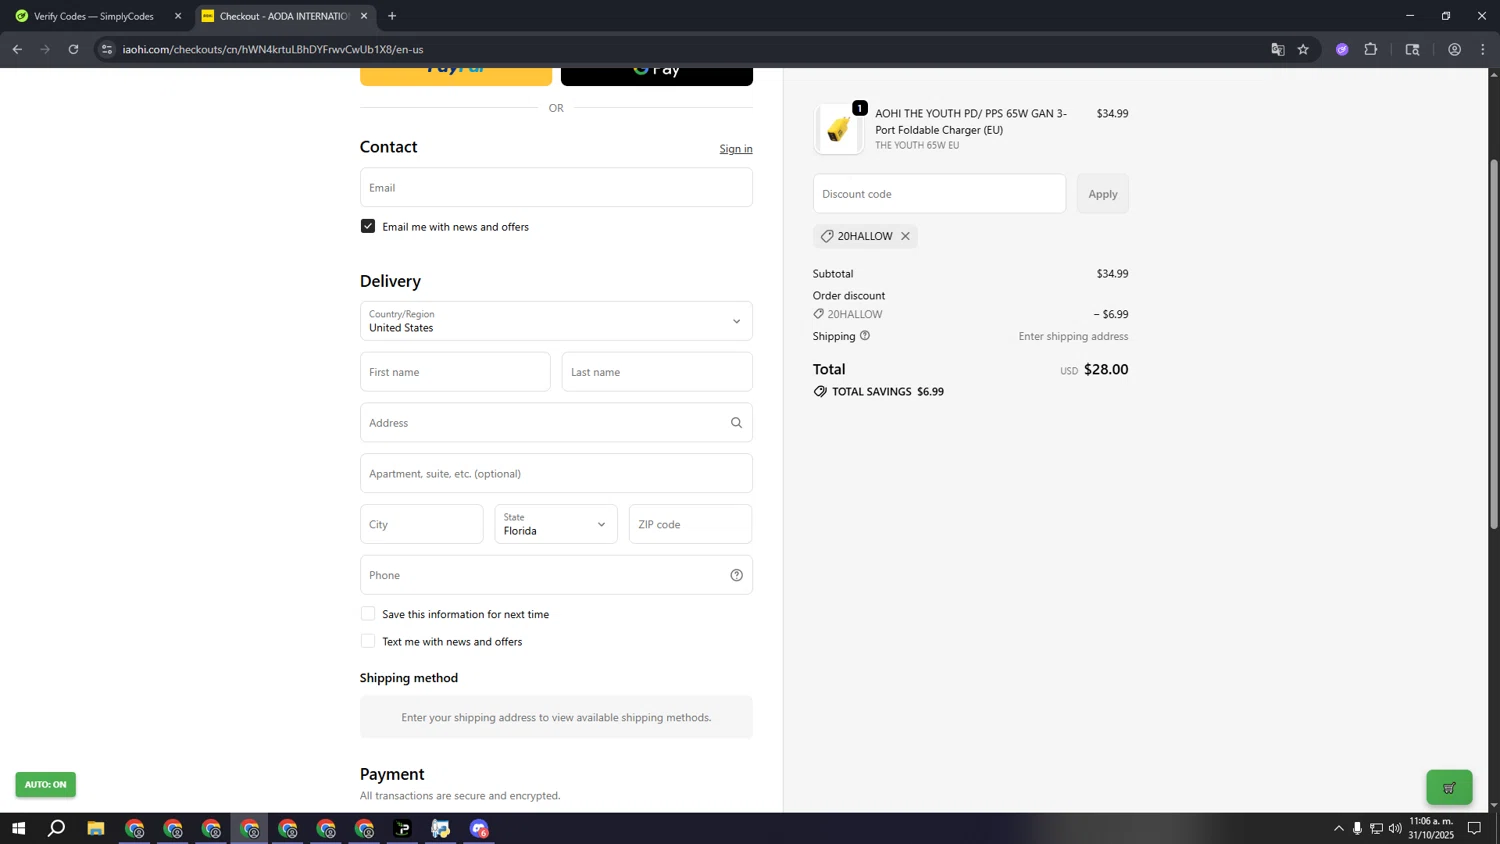The height and width of the screenshot is (844, 1500).
Task: Click the yellow charger product thumbnail
Action: click(838, 129)
